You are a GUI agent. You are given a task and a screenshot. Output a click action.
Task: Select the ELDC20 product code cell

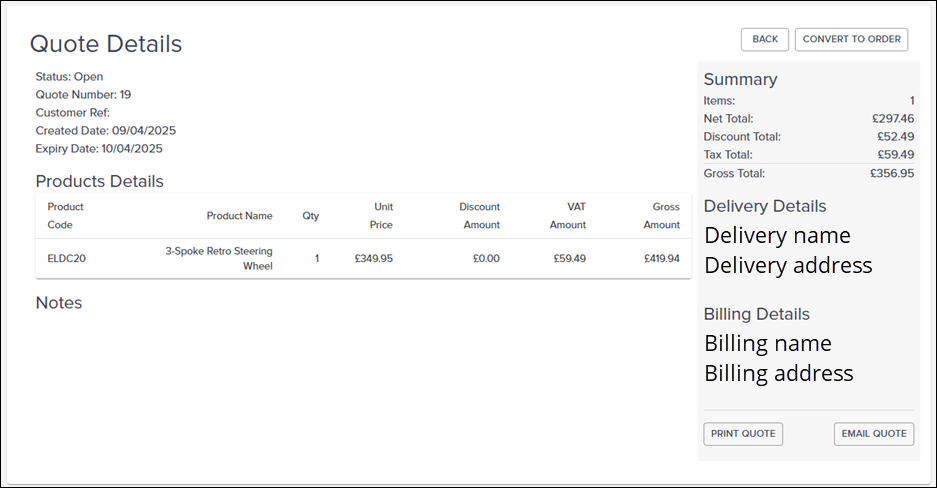tap(66, 258)
